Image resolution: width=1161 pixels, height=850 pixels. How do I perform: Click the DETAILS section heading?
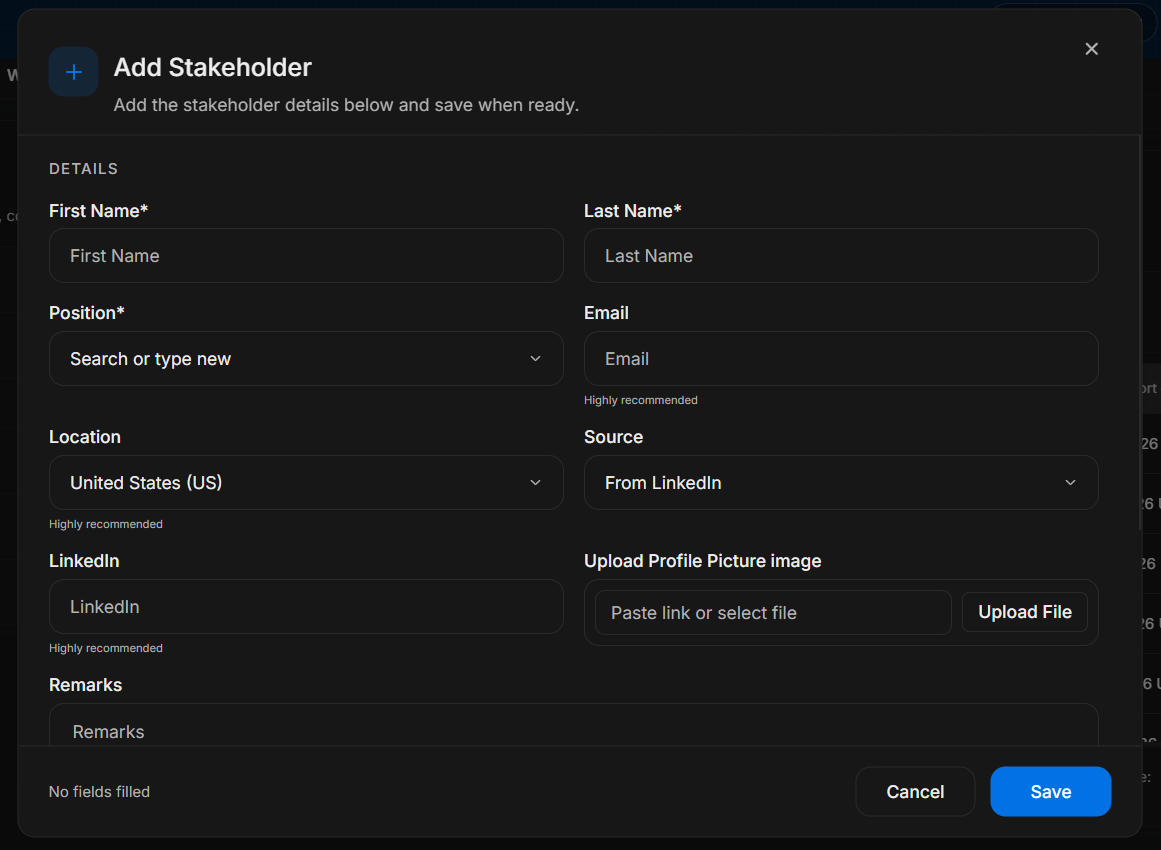pos(83,169)
